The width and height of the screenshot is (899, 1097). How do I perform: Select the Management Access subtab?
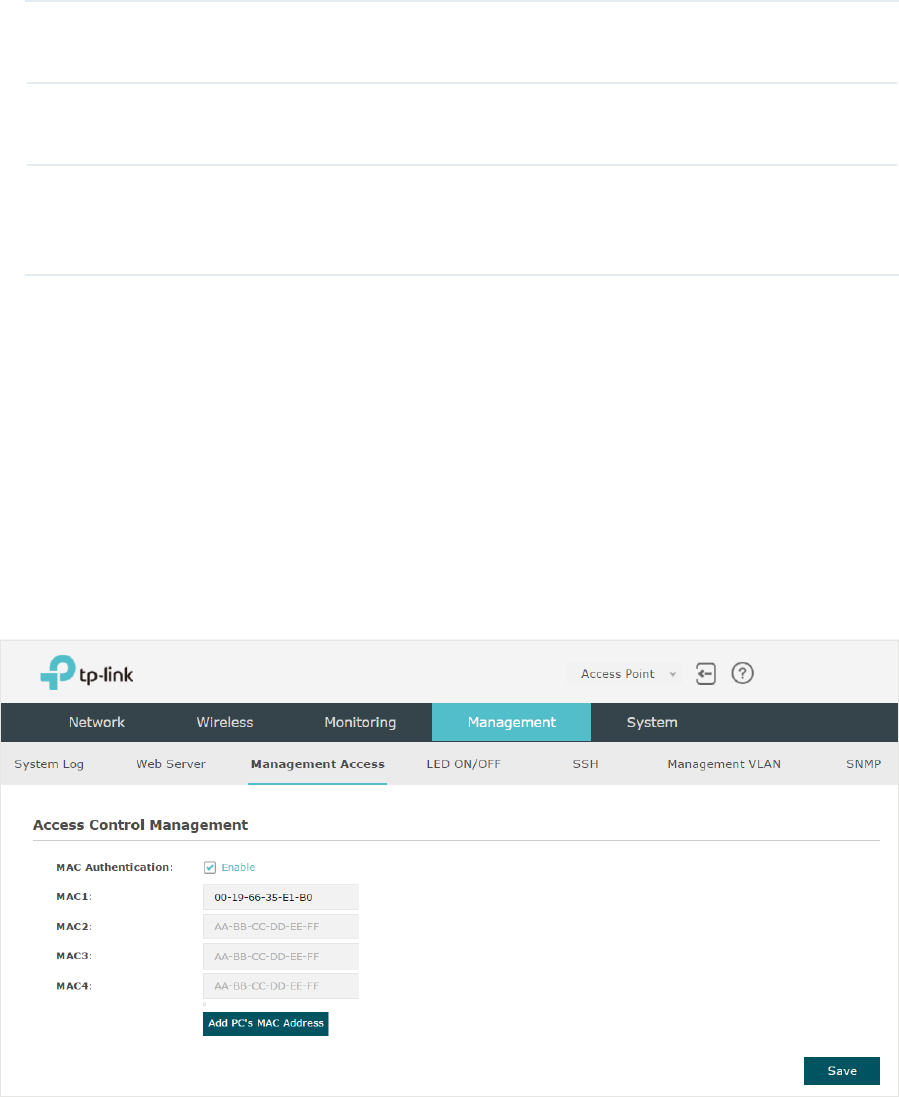[318, 764]
